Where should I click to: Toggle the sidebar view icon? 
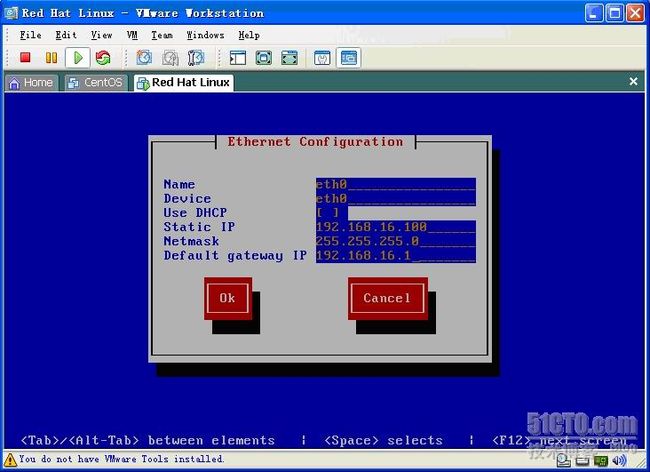(238, 58)
